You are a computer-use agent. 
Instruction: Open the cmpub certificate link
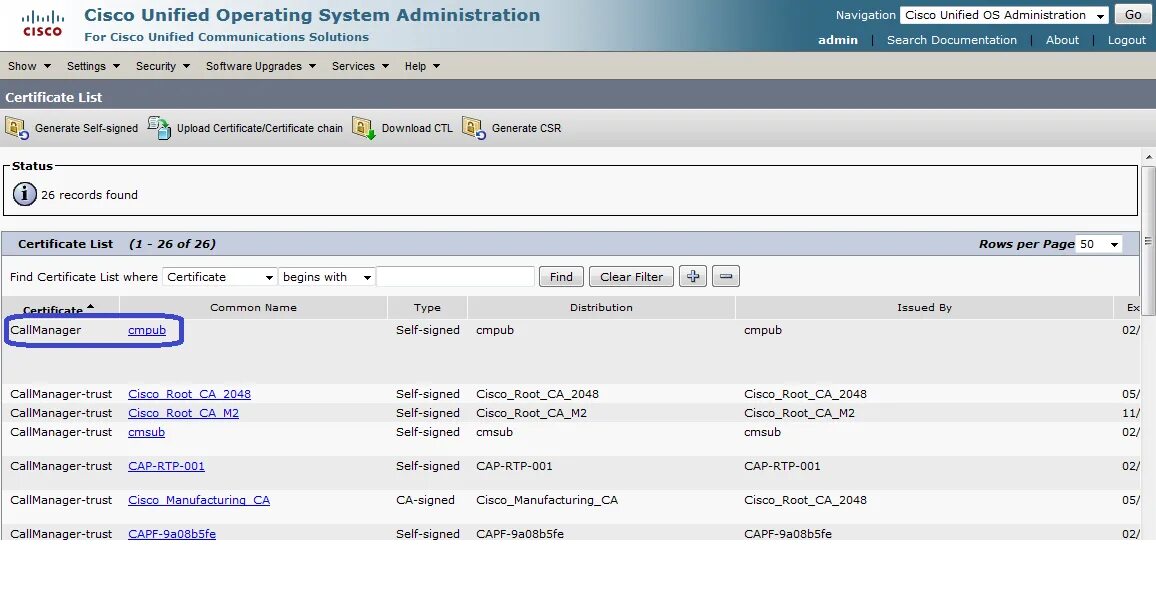click(x=147, y=330)
